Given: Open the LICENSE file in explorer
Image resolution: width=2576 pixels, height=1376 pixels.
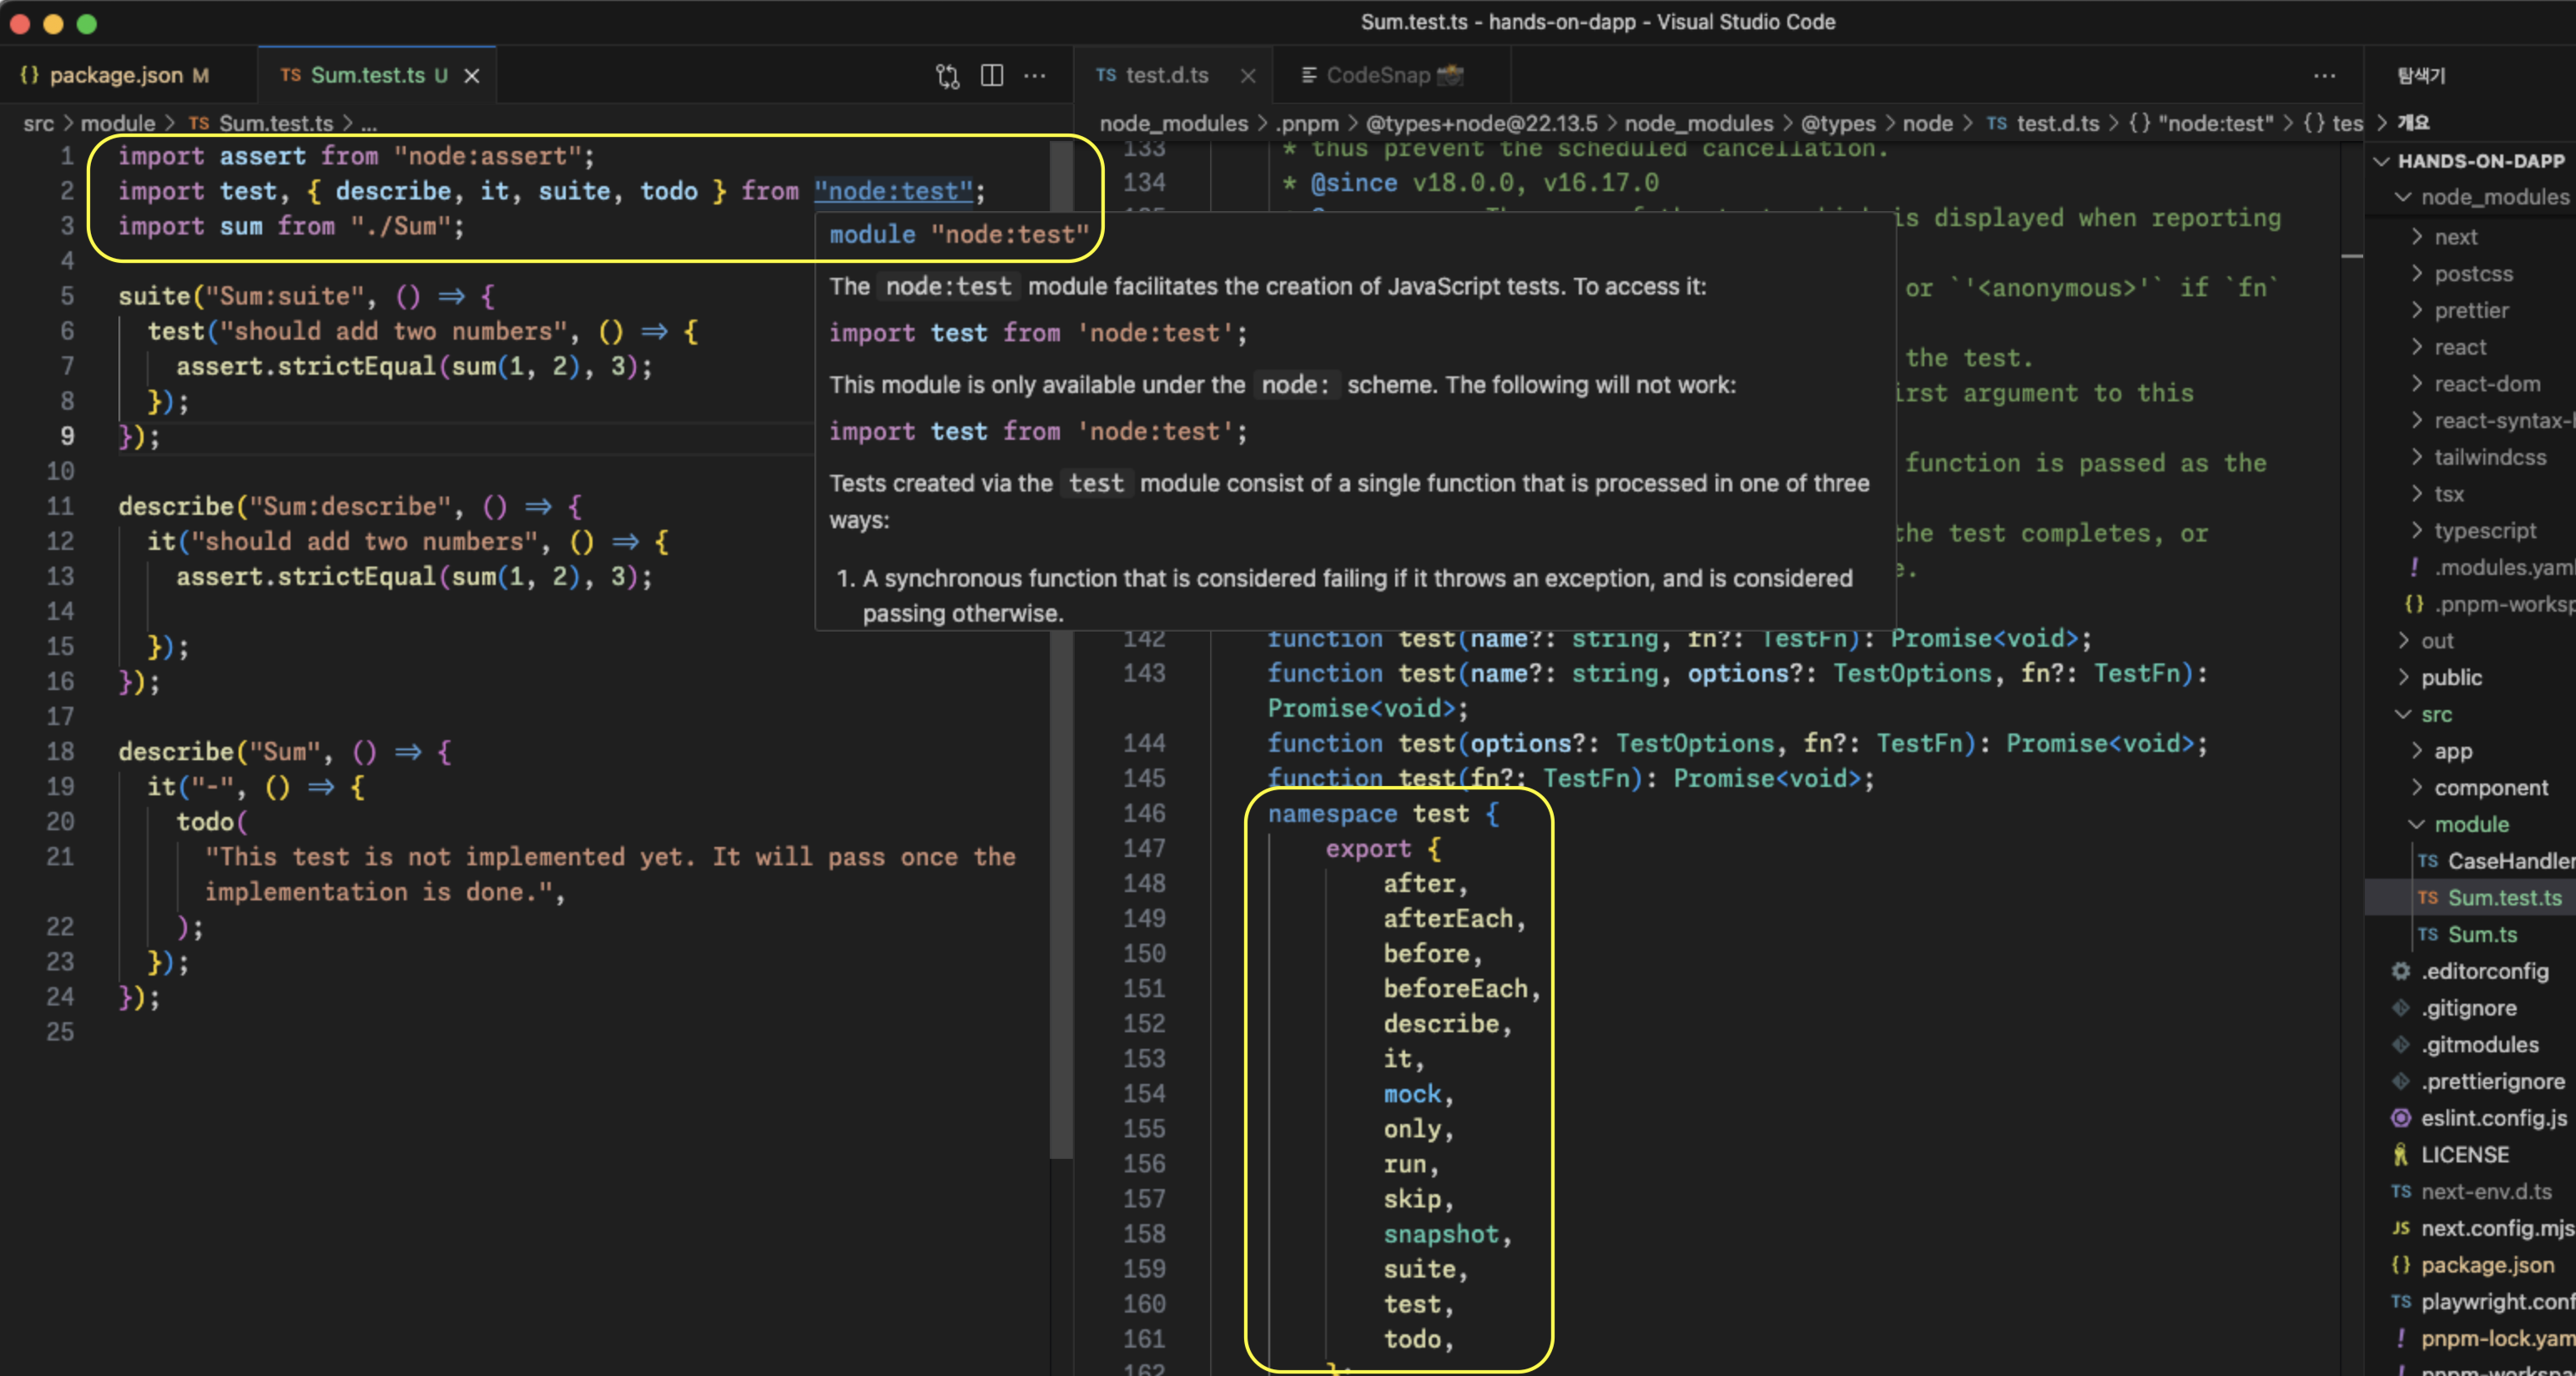Looking at the screenshot, I should [2464, 1155].
